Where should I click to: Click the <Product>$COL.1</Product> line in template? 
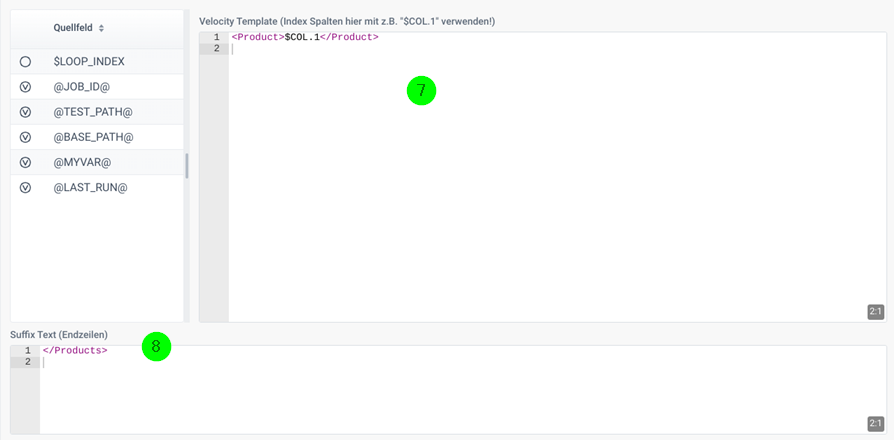coord(305,37)
